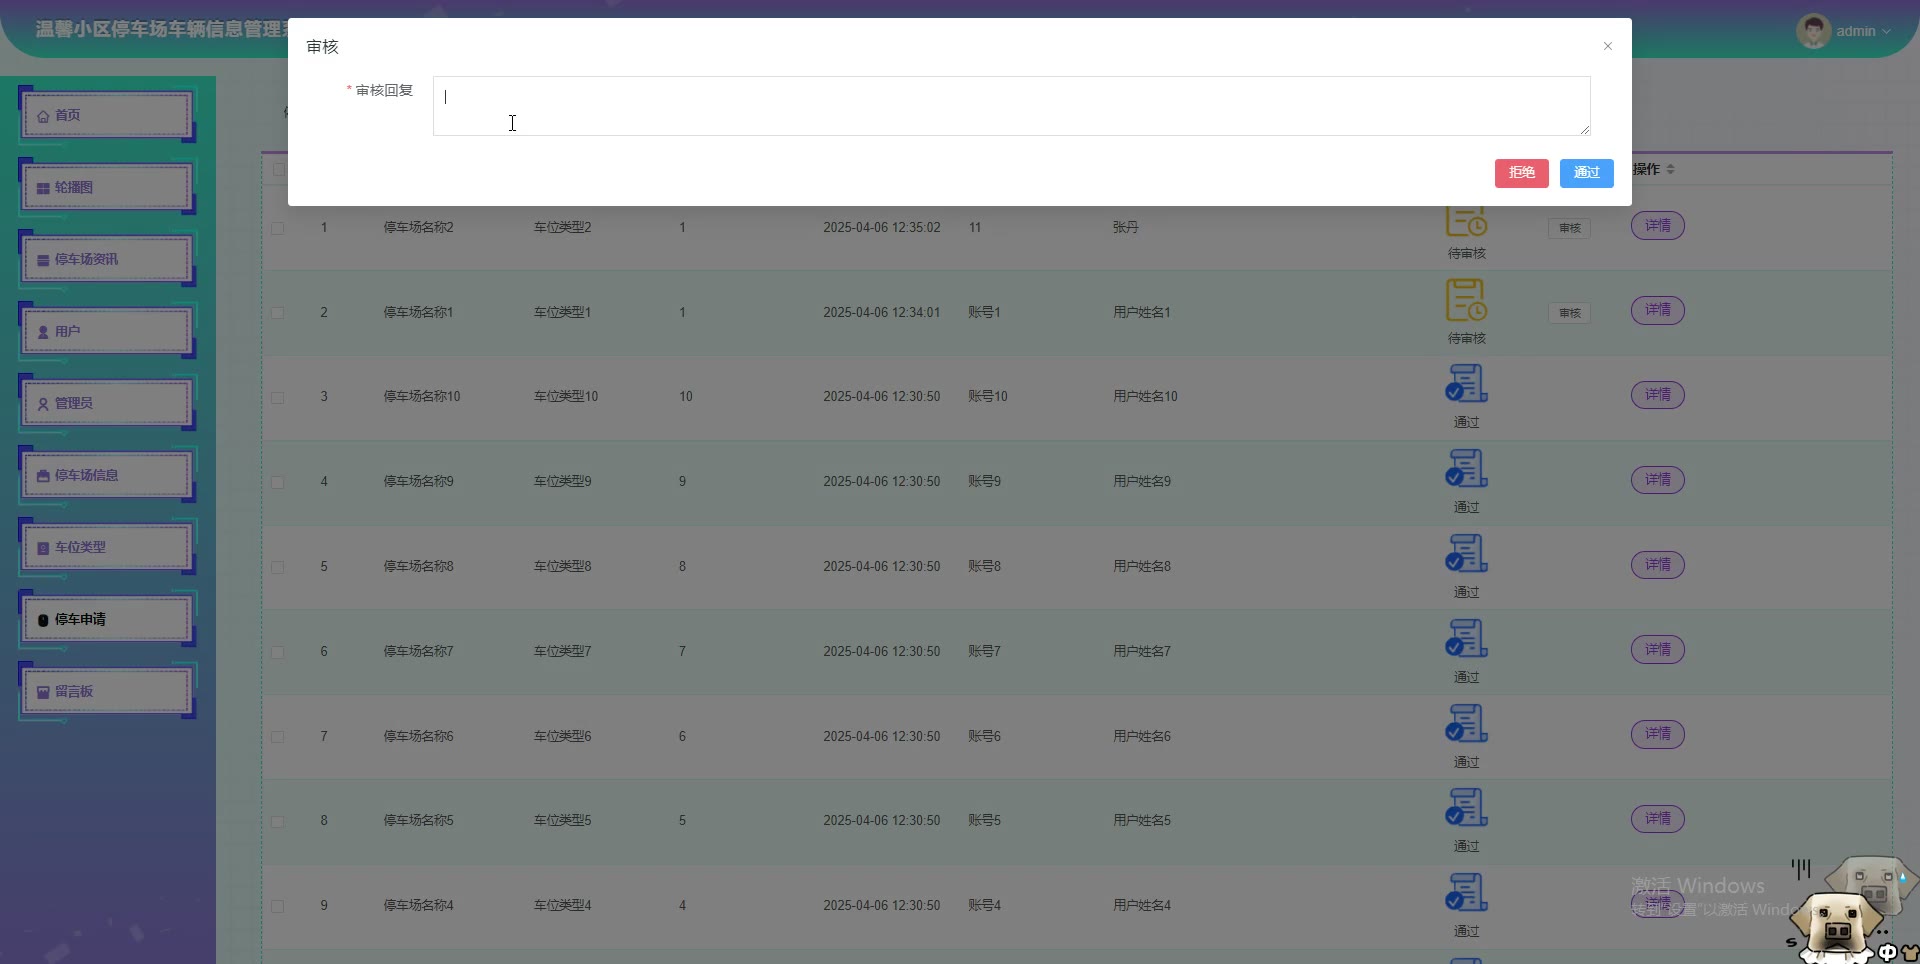Click the admin avatar picture

1813,31
